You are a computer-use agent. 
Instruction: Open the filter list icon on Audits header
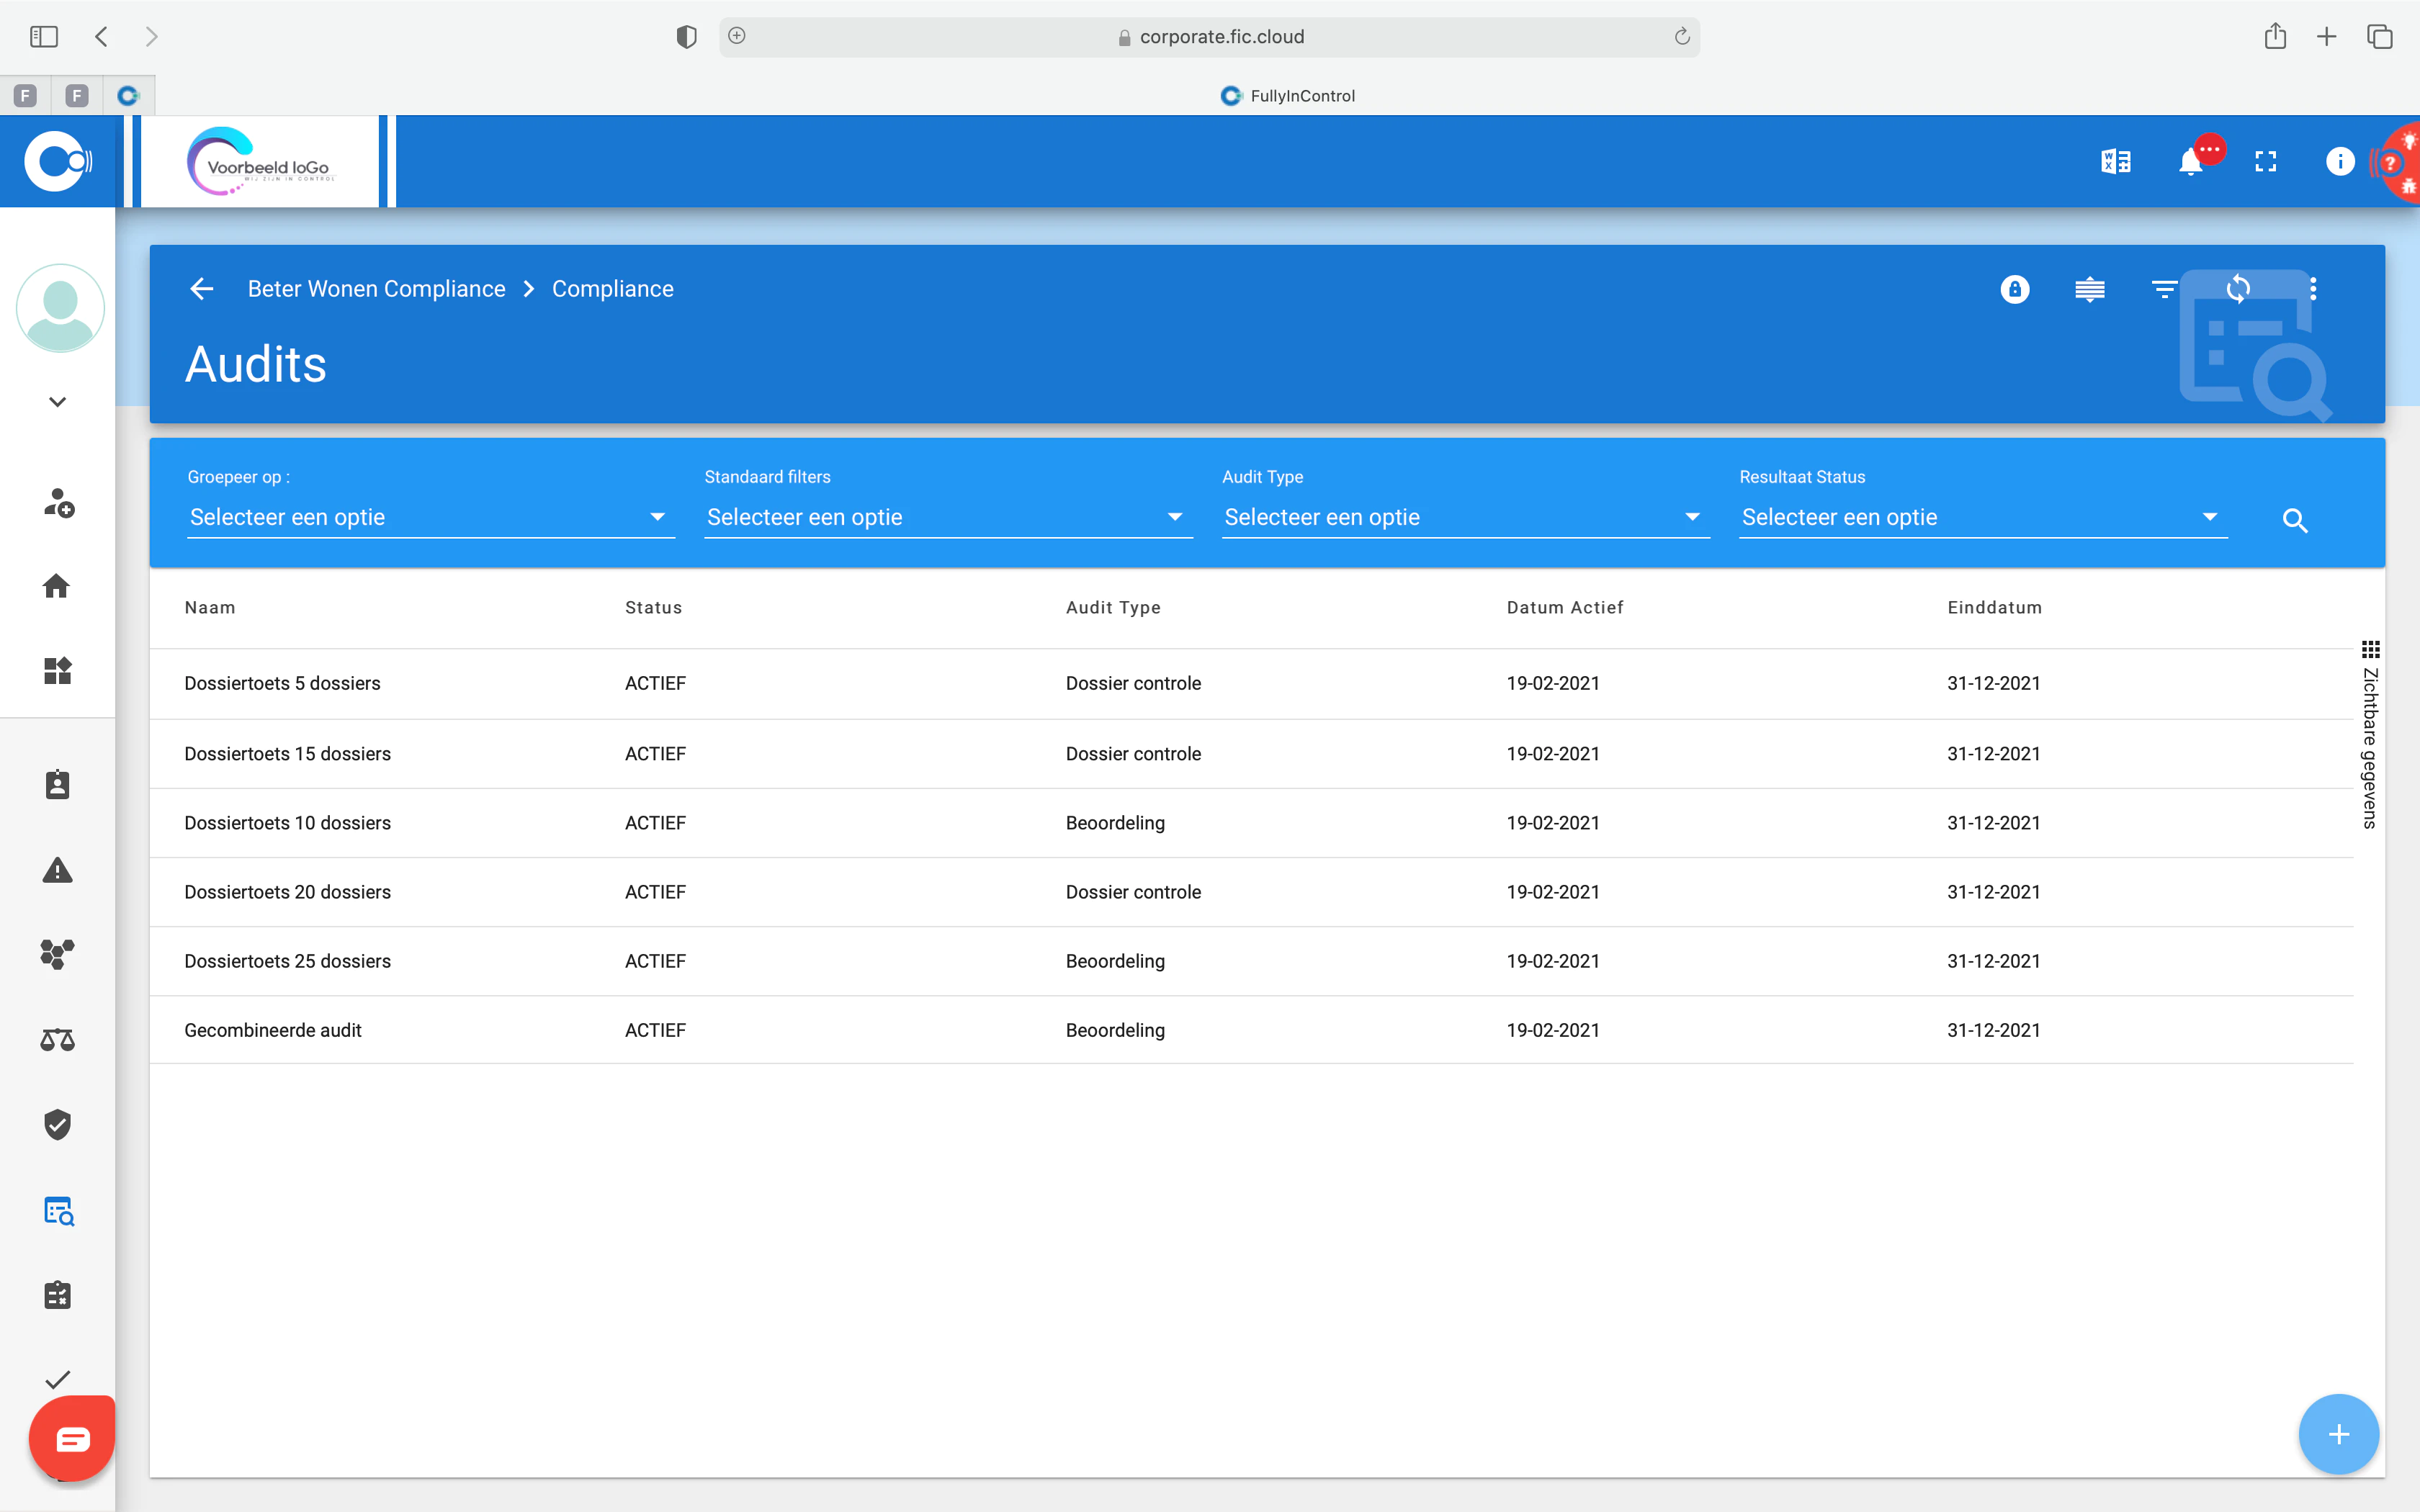[x=2164, y=289]
